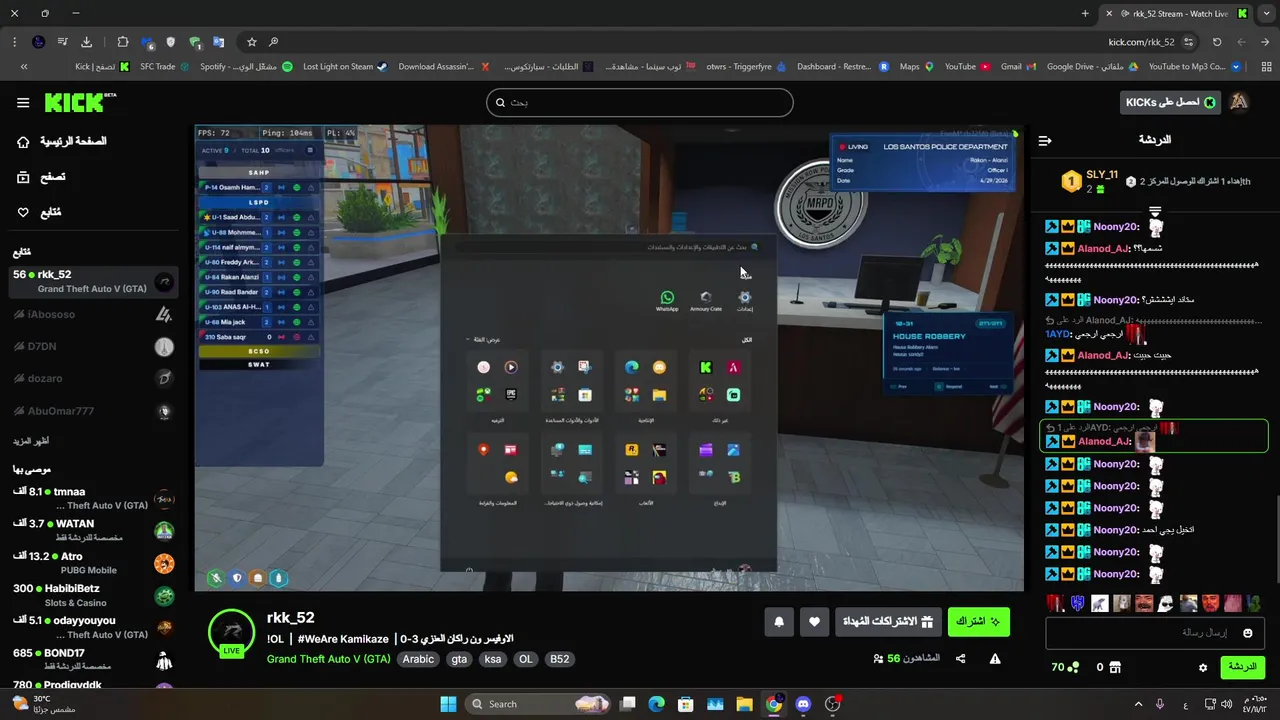Viewport: 1280px width, 720px height.
Task: Open the Kick hamburger menu
Action: pyautogui.click(x=23, y=102)
